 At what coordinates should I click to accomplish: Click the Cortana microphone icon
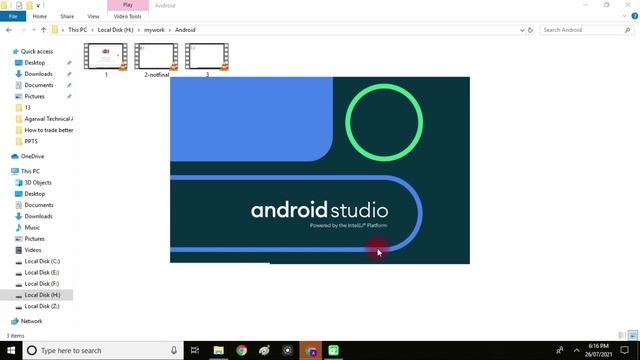(x=174, y=351)
